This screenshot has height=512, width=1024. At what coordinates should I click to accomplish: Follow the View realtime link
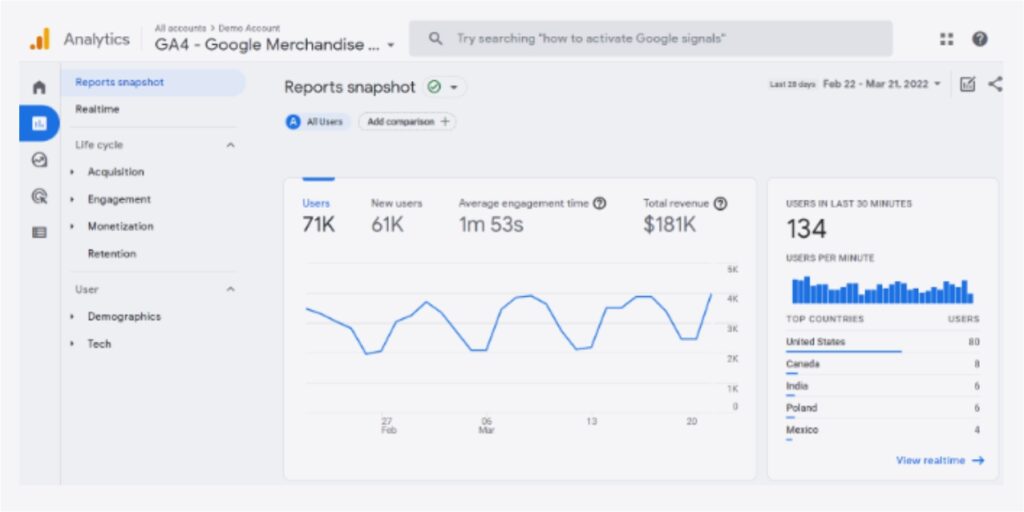[x=940, y=460]
